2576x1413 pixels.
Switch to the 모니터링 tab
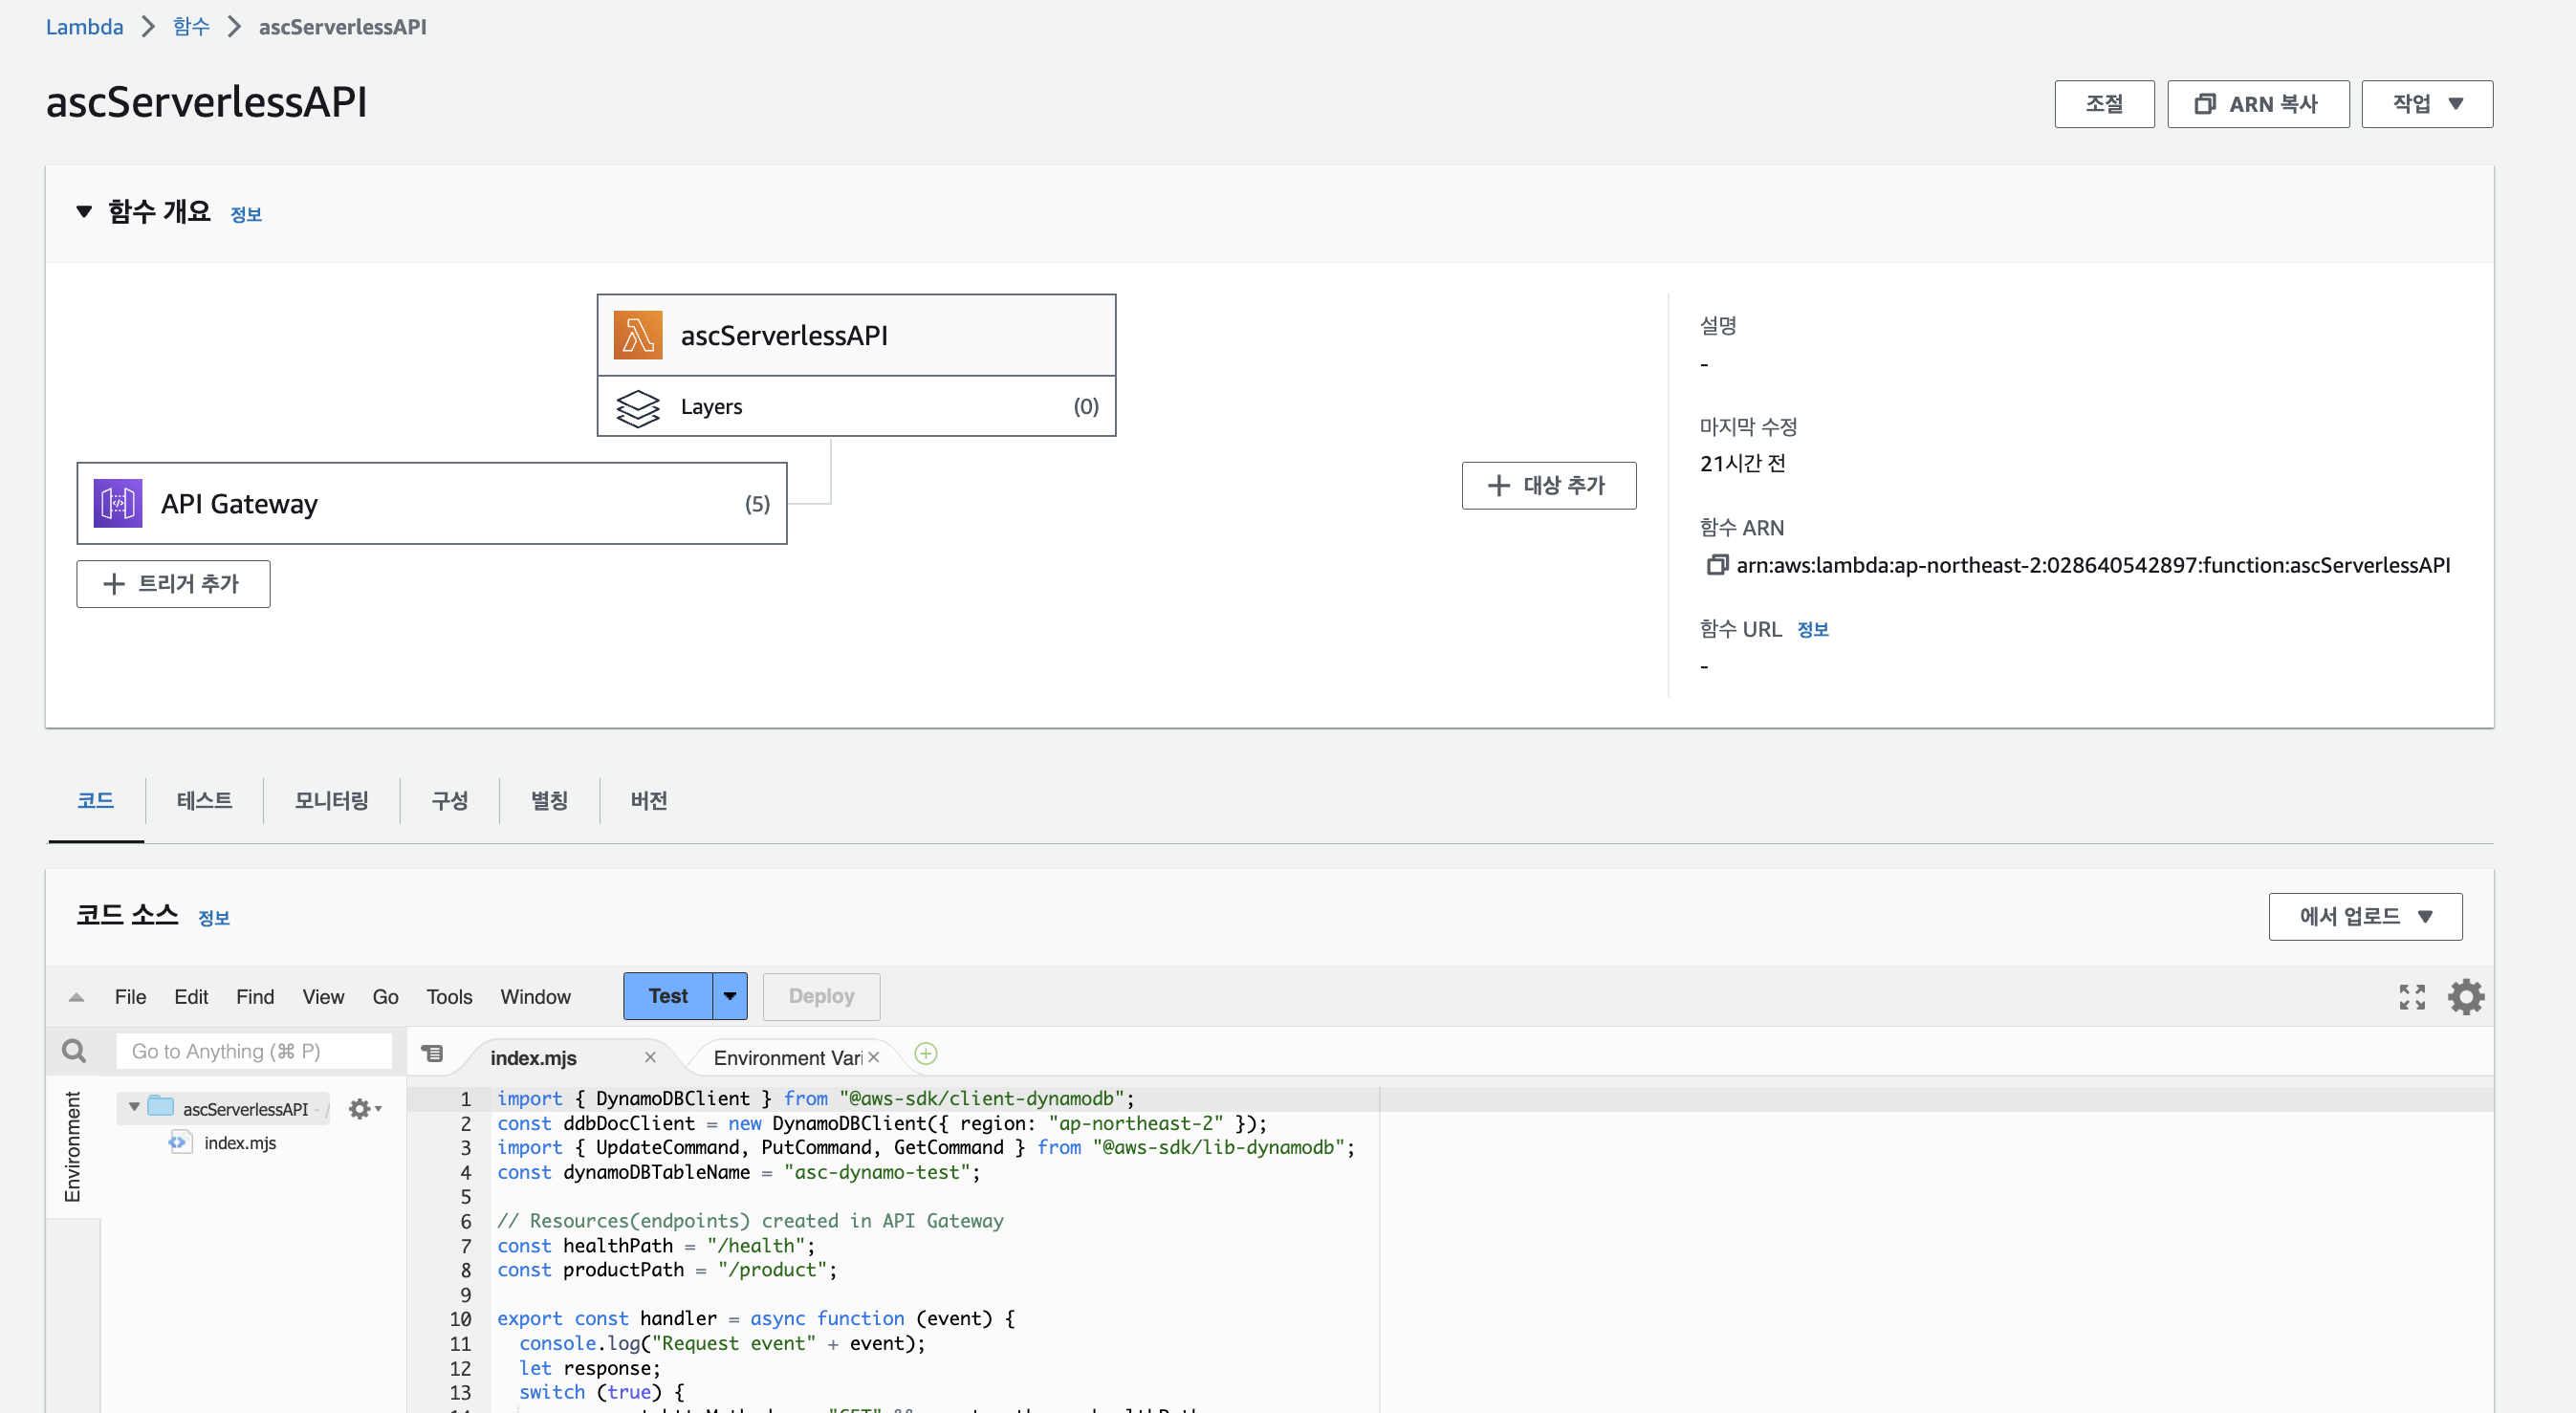click(x=331, y=800)
